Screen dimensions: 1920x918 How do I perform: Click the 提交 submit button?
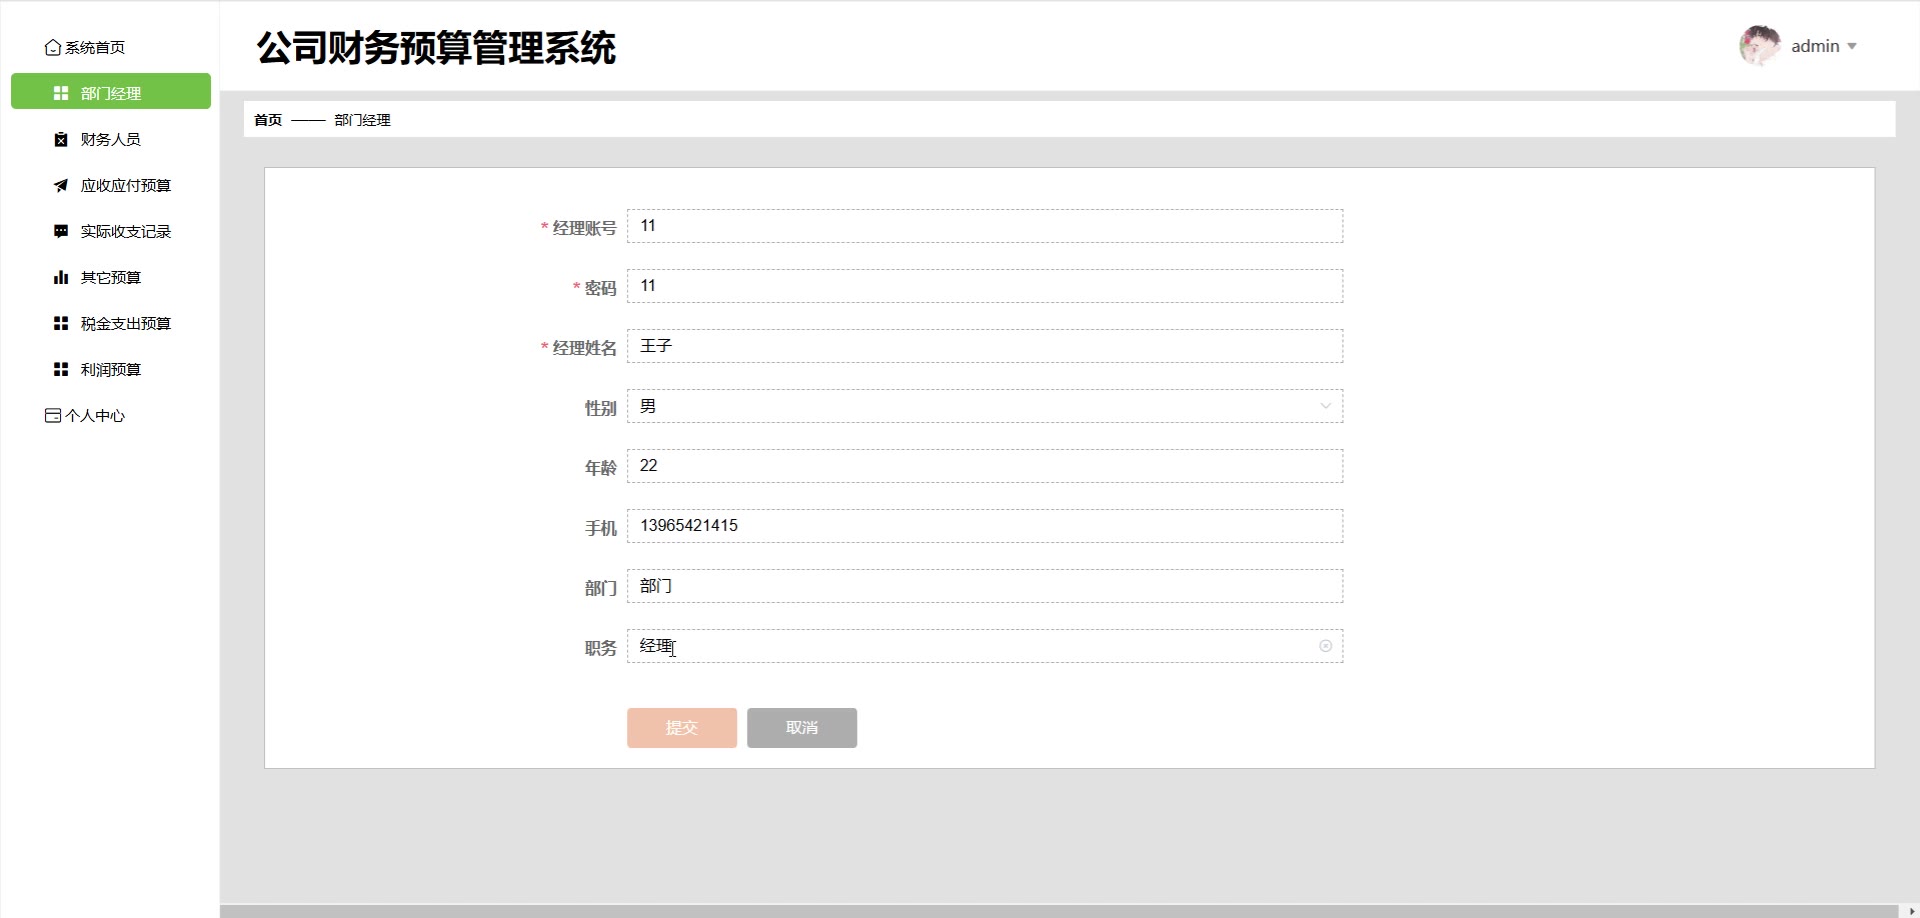point(682,728)
